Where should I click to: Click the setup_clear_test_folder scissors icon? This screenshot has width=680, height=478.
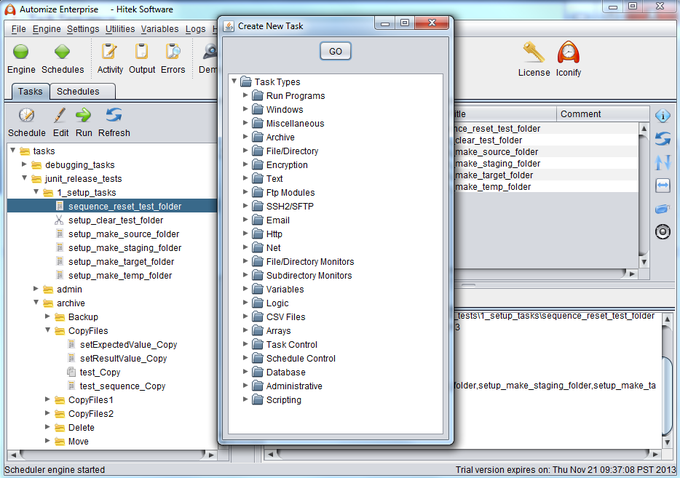pyautogui.click(x=59, y=220)
